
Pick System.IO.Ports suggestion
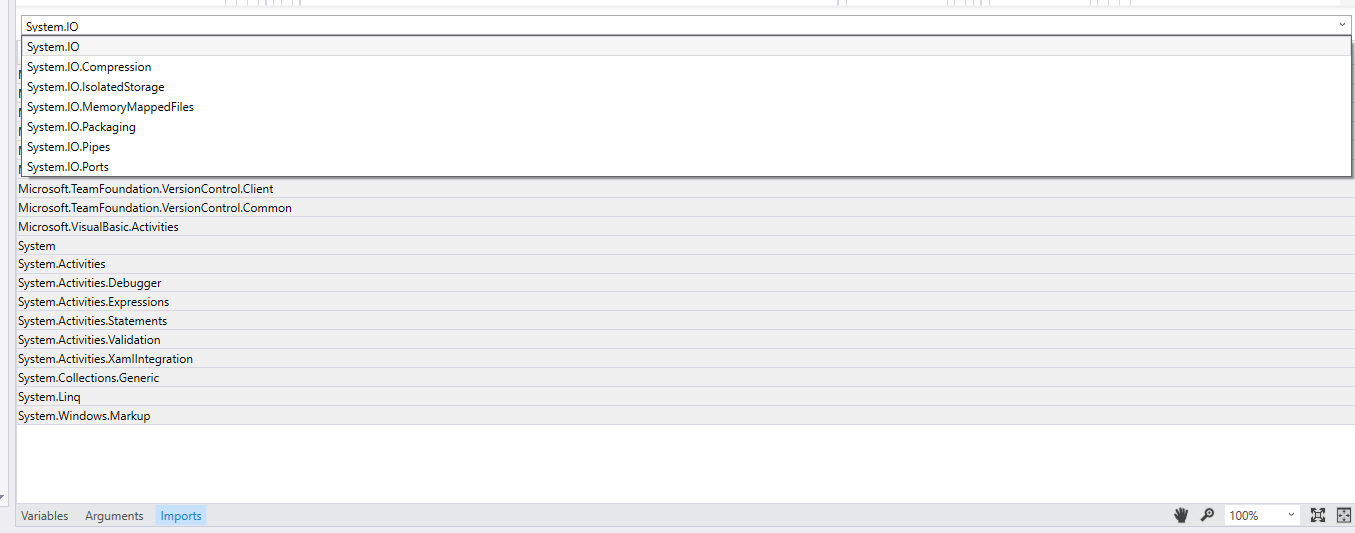point(686,167)
